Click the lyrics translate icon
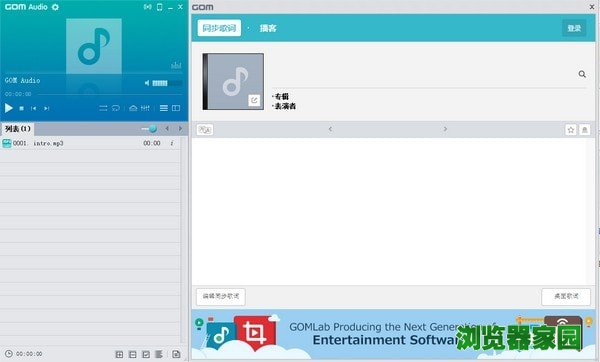This screenshot has width=600, height=362. pyautogui.click(x=205, y=130)
